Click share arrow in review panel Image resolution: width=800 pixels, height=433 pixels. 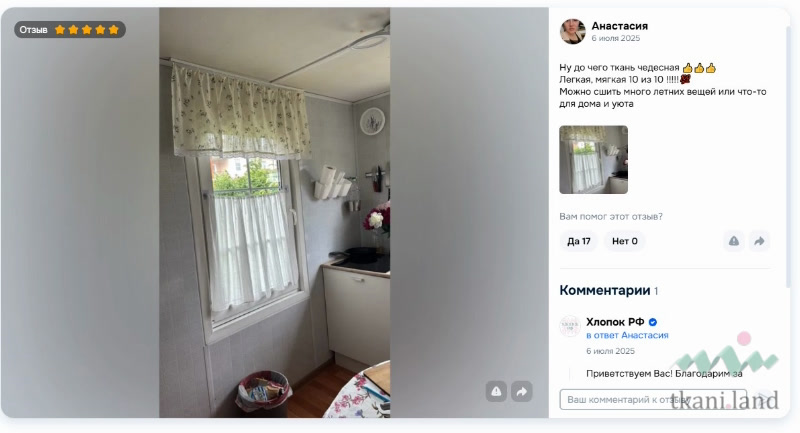(759, 241)
